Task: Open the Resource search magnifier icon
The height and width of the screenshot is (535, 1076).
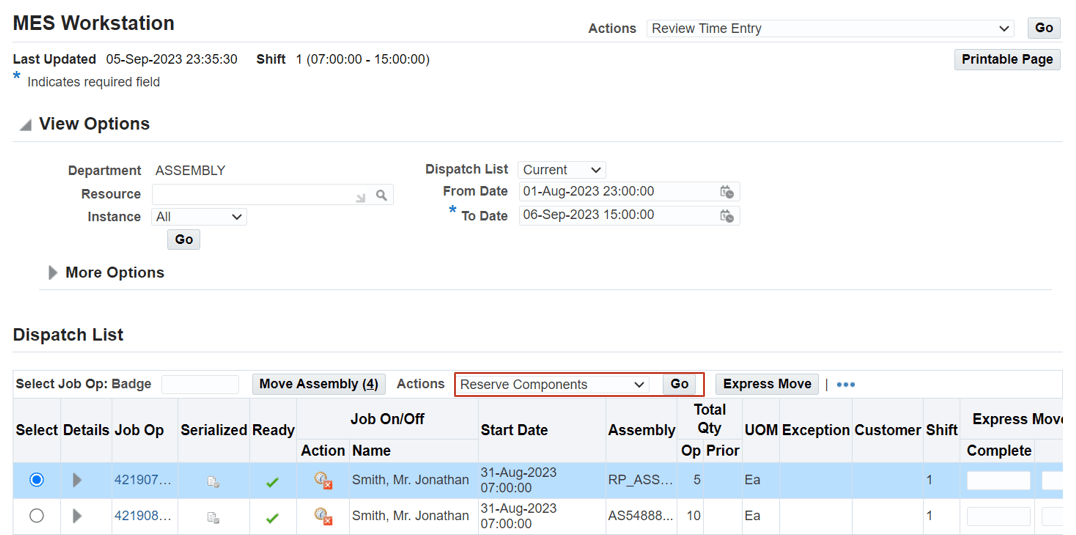Action: (382, 195)
